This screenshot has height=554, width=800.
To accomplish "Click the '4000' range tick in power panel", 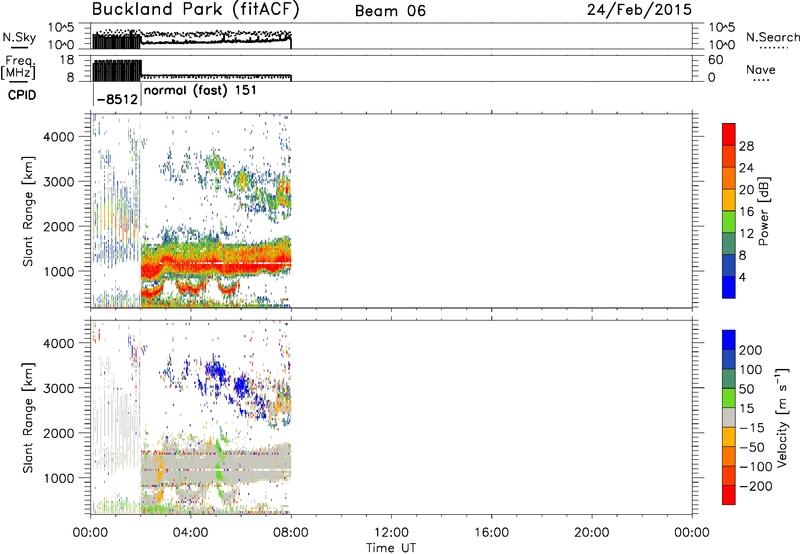I will 58,137.
